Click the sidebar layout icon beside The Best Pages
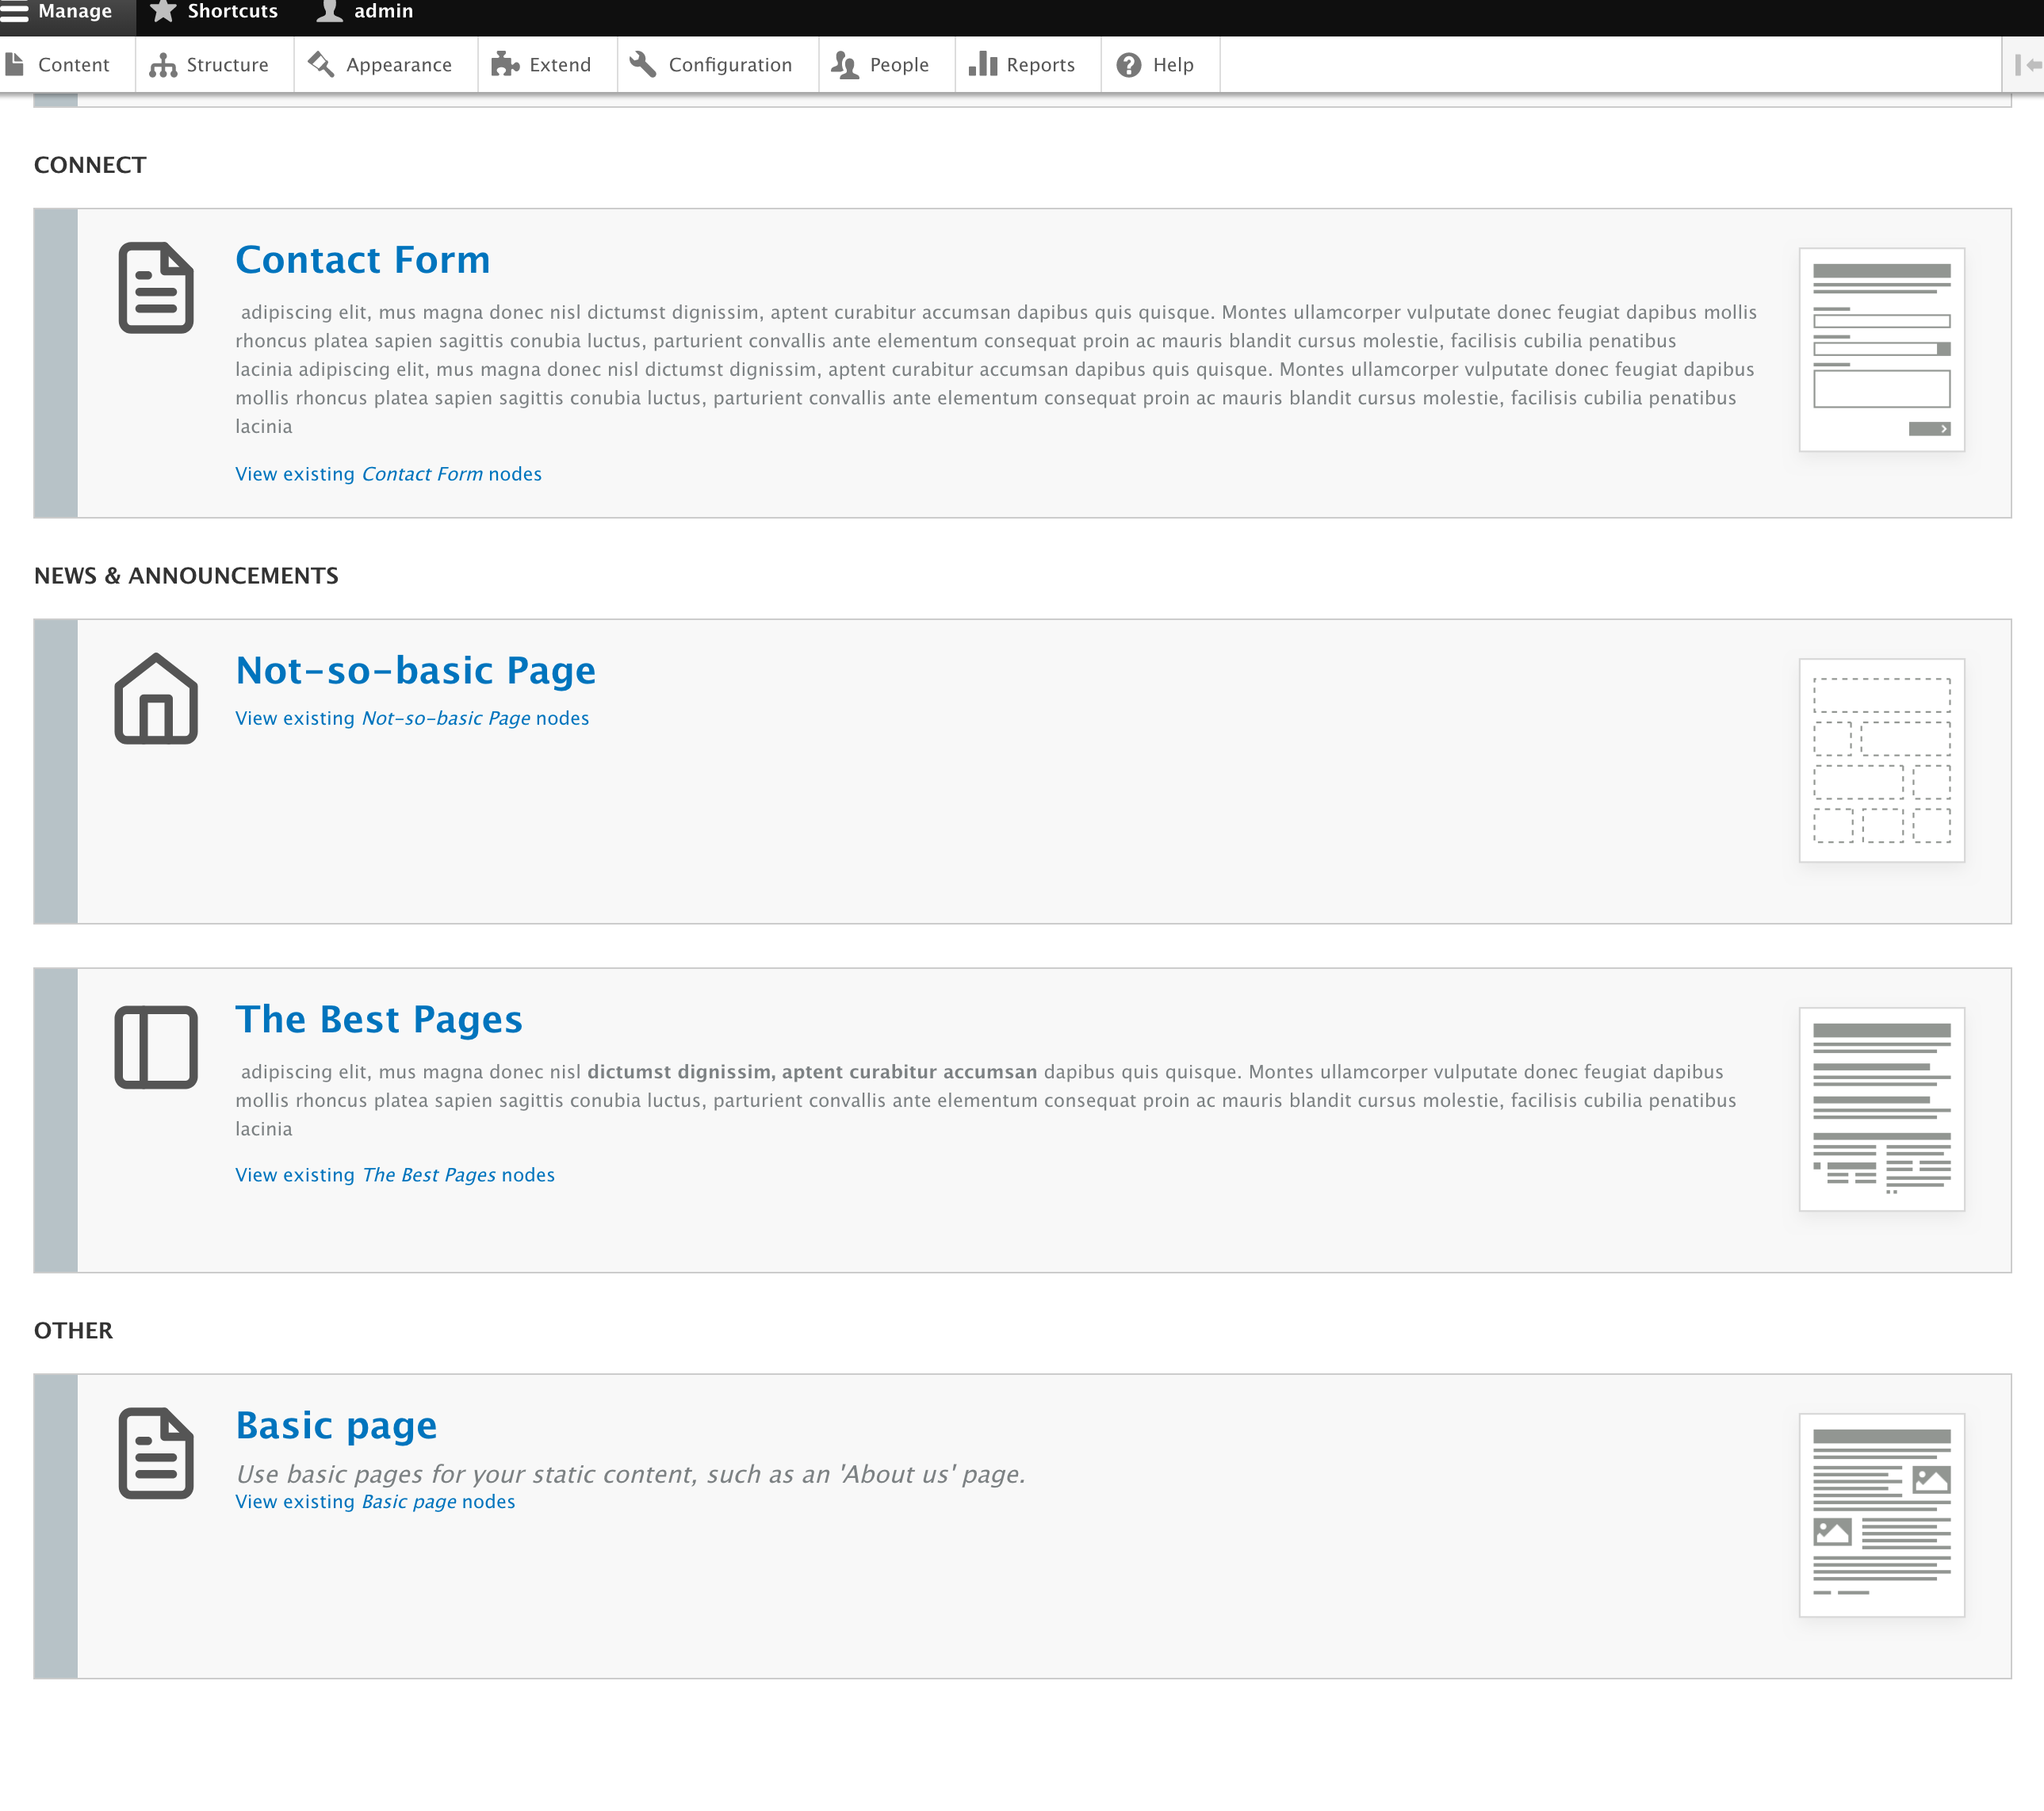The width and height of the screenshot is (2044, 1811). (156, 1047)
